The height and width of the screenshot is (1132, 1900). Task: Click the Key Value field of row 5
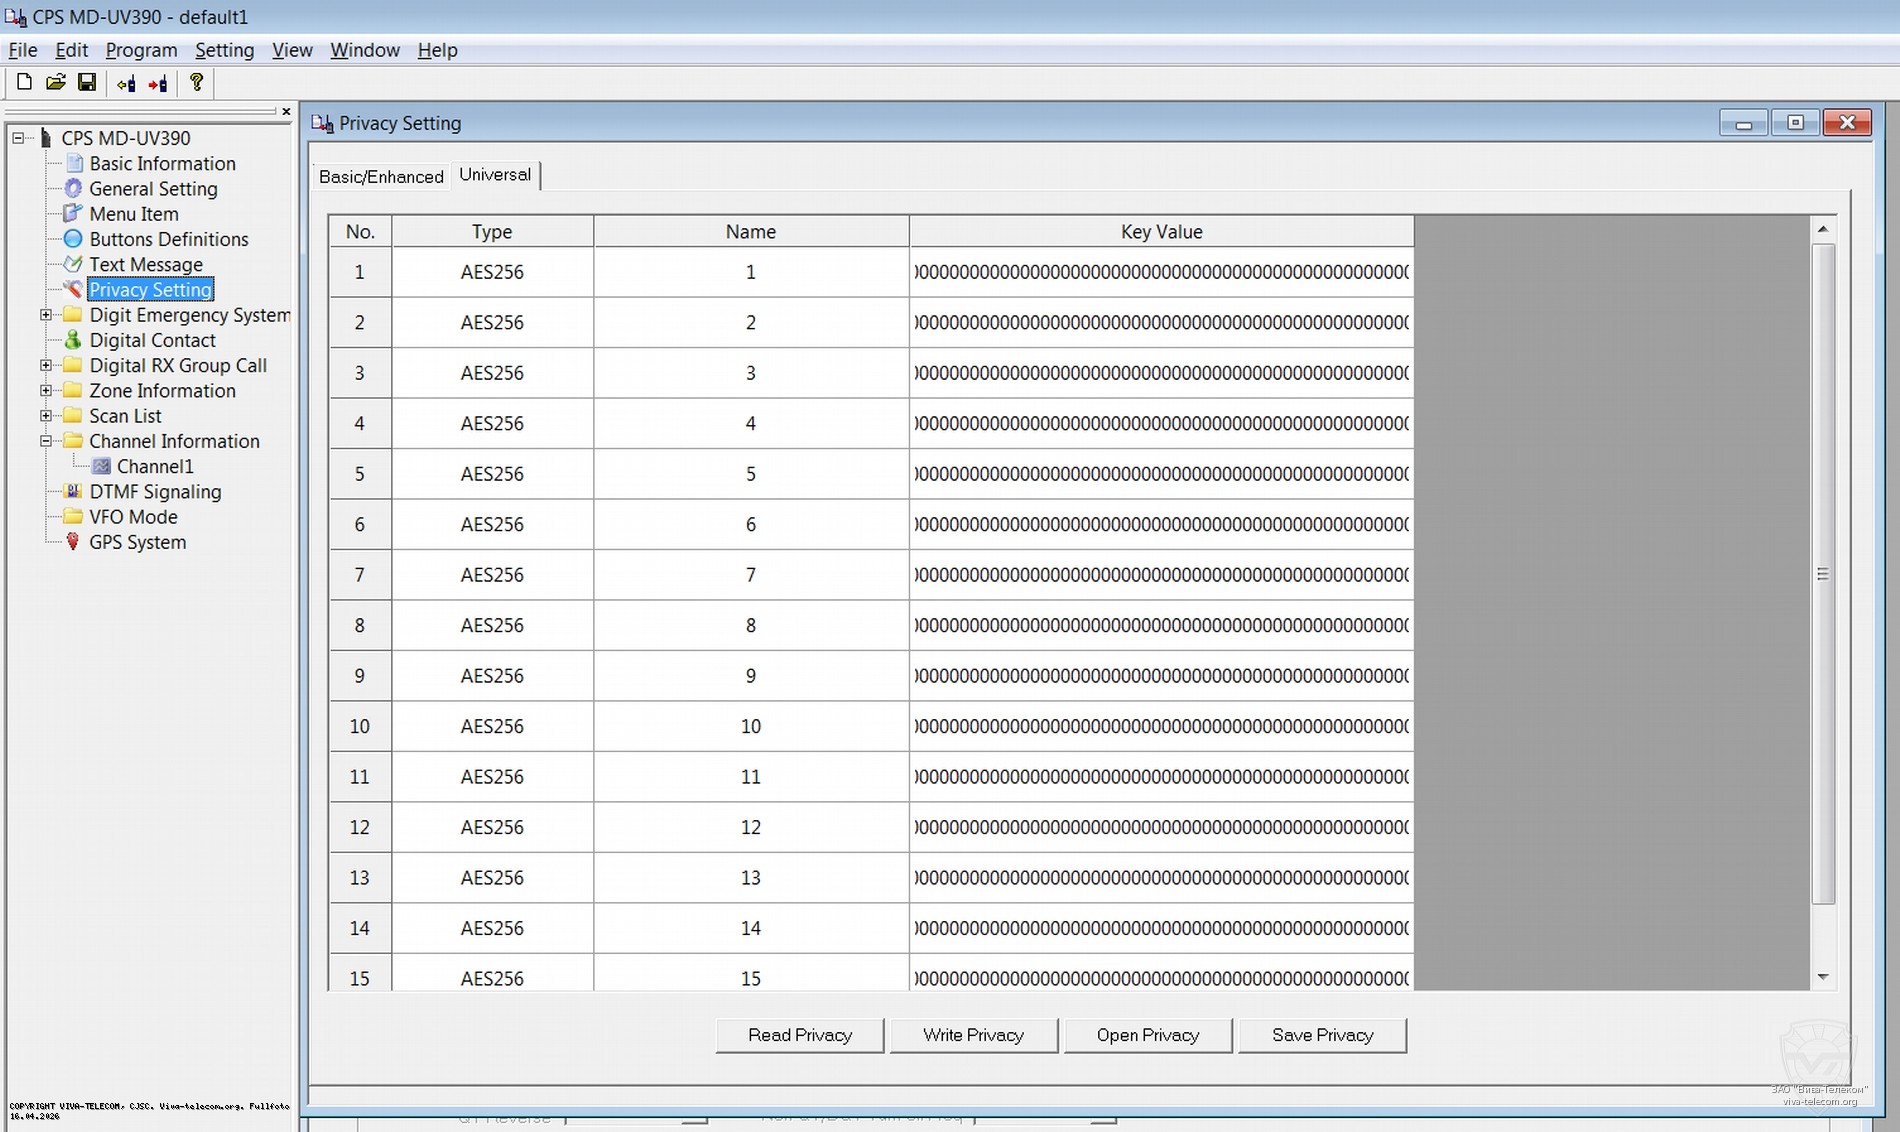pos(1160,474)
